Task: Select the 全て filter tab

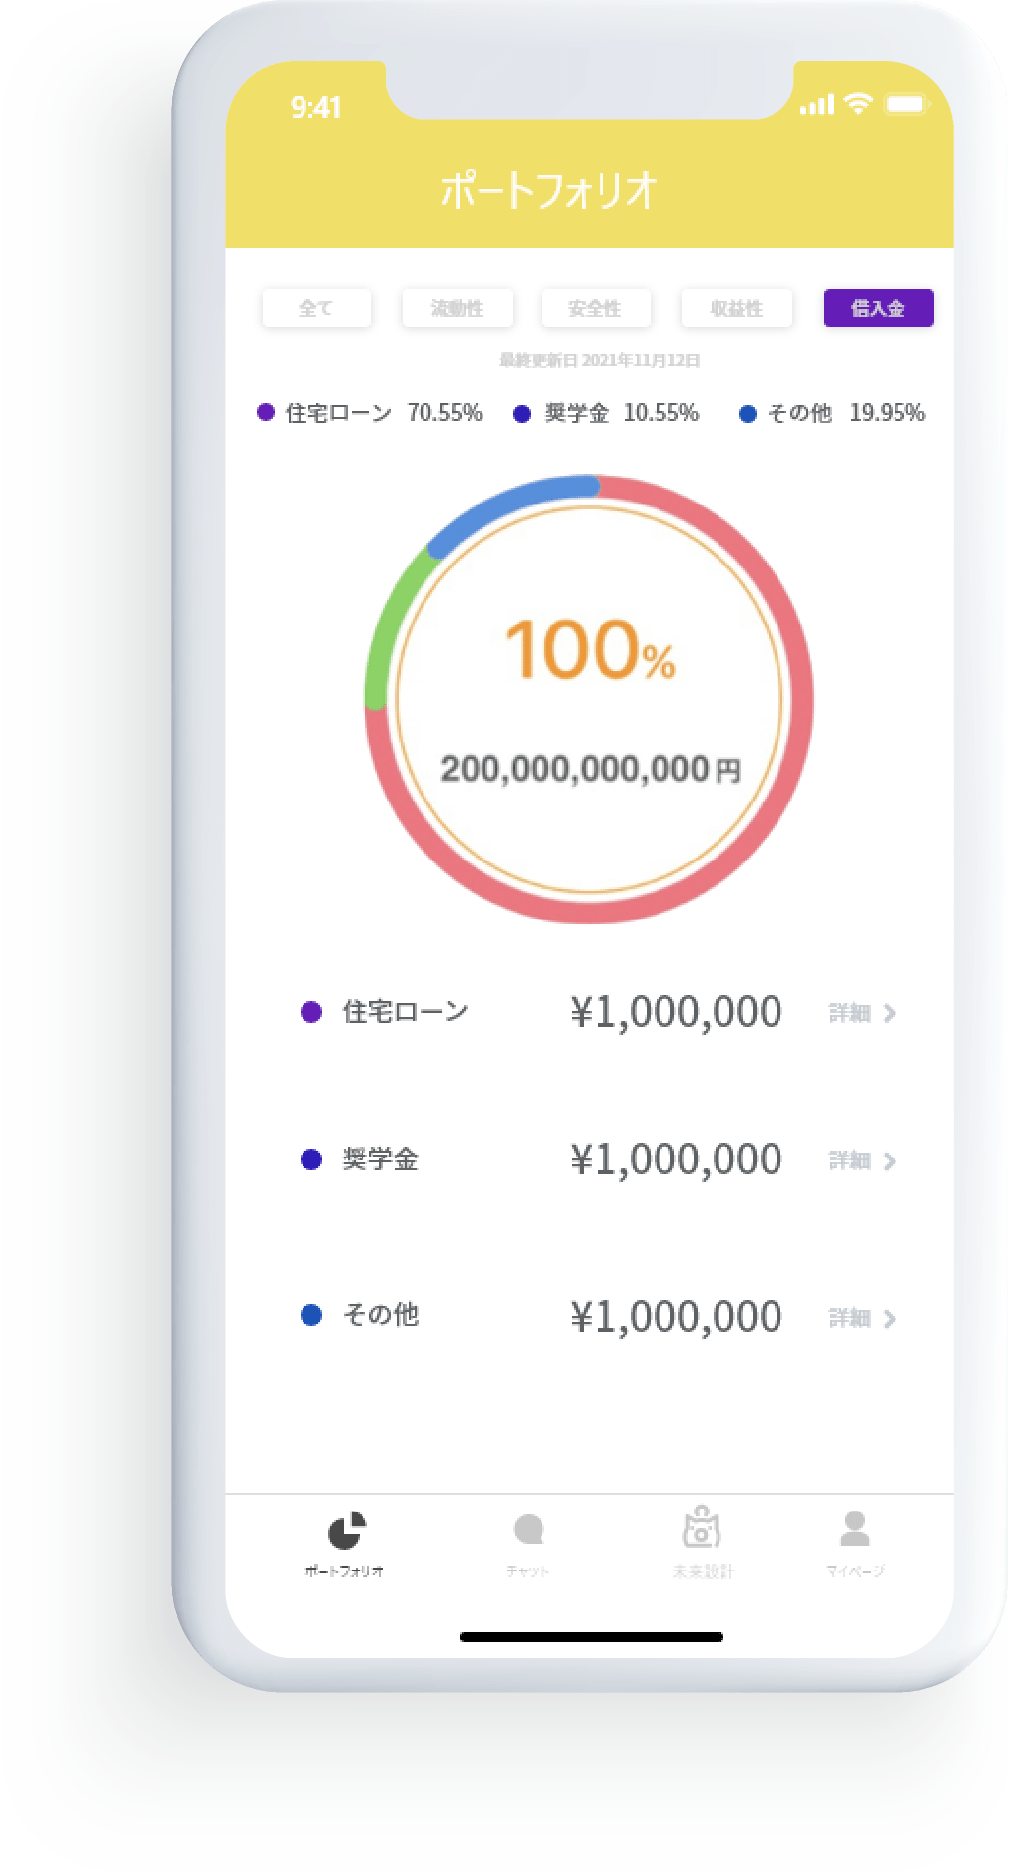Action: [x=316, y=308]
